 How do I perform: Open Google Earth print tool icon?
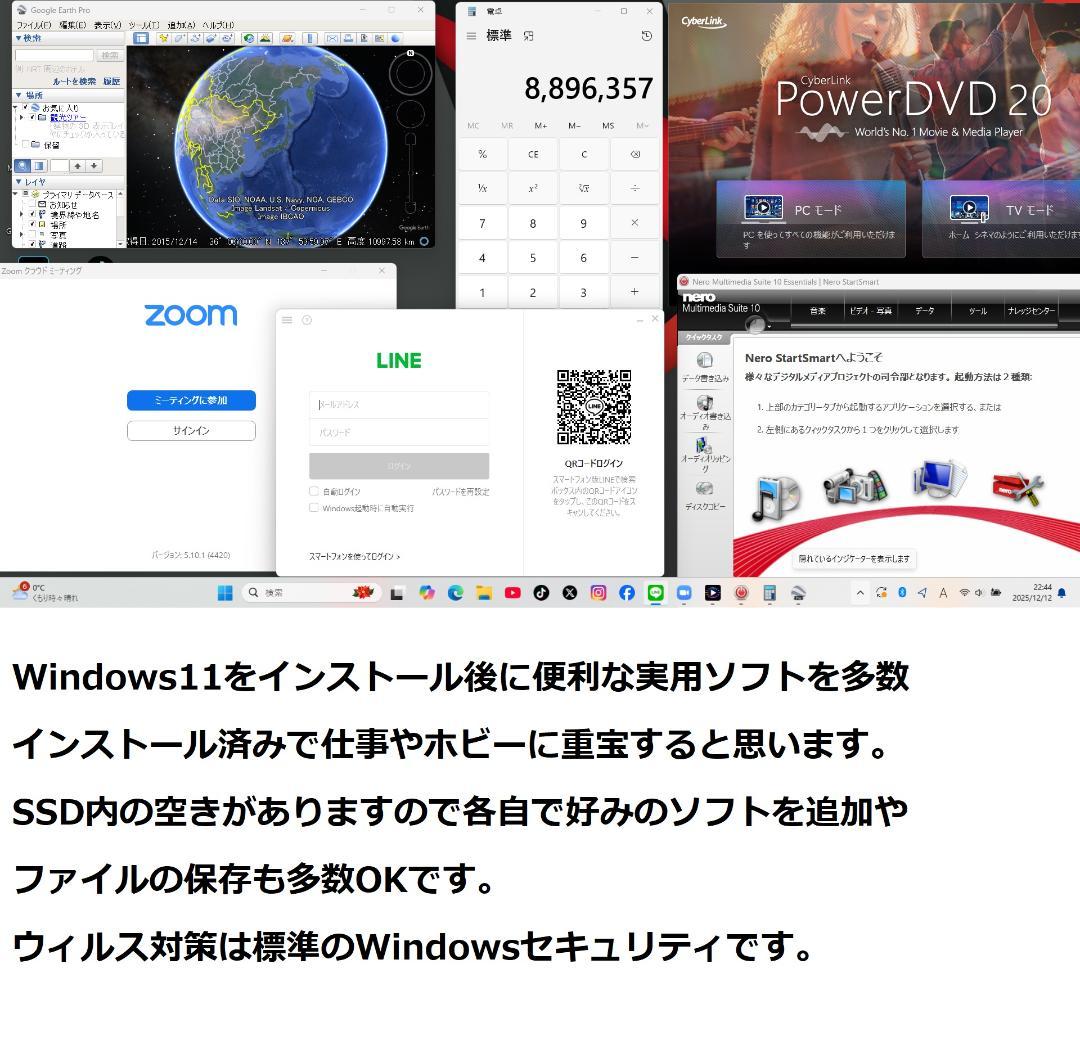pos(347,38)
